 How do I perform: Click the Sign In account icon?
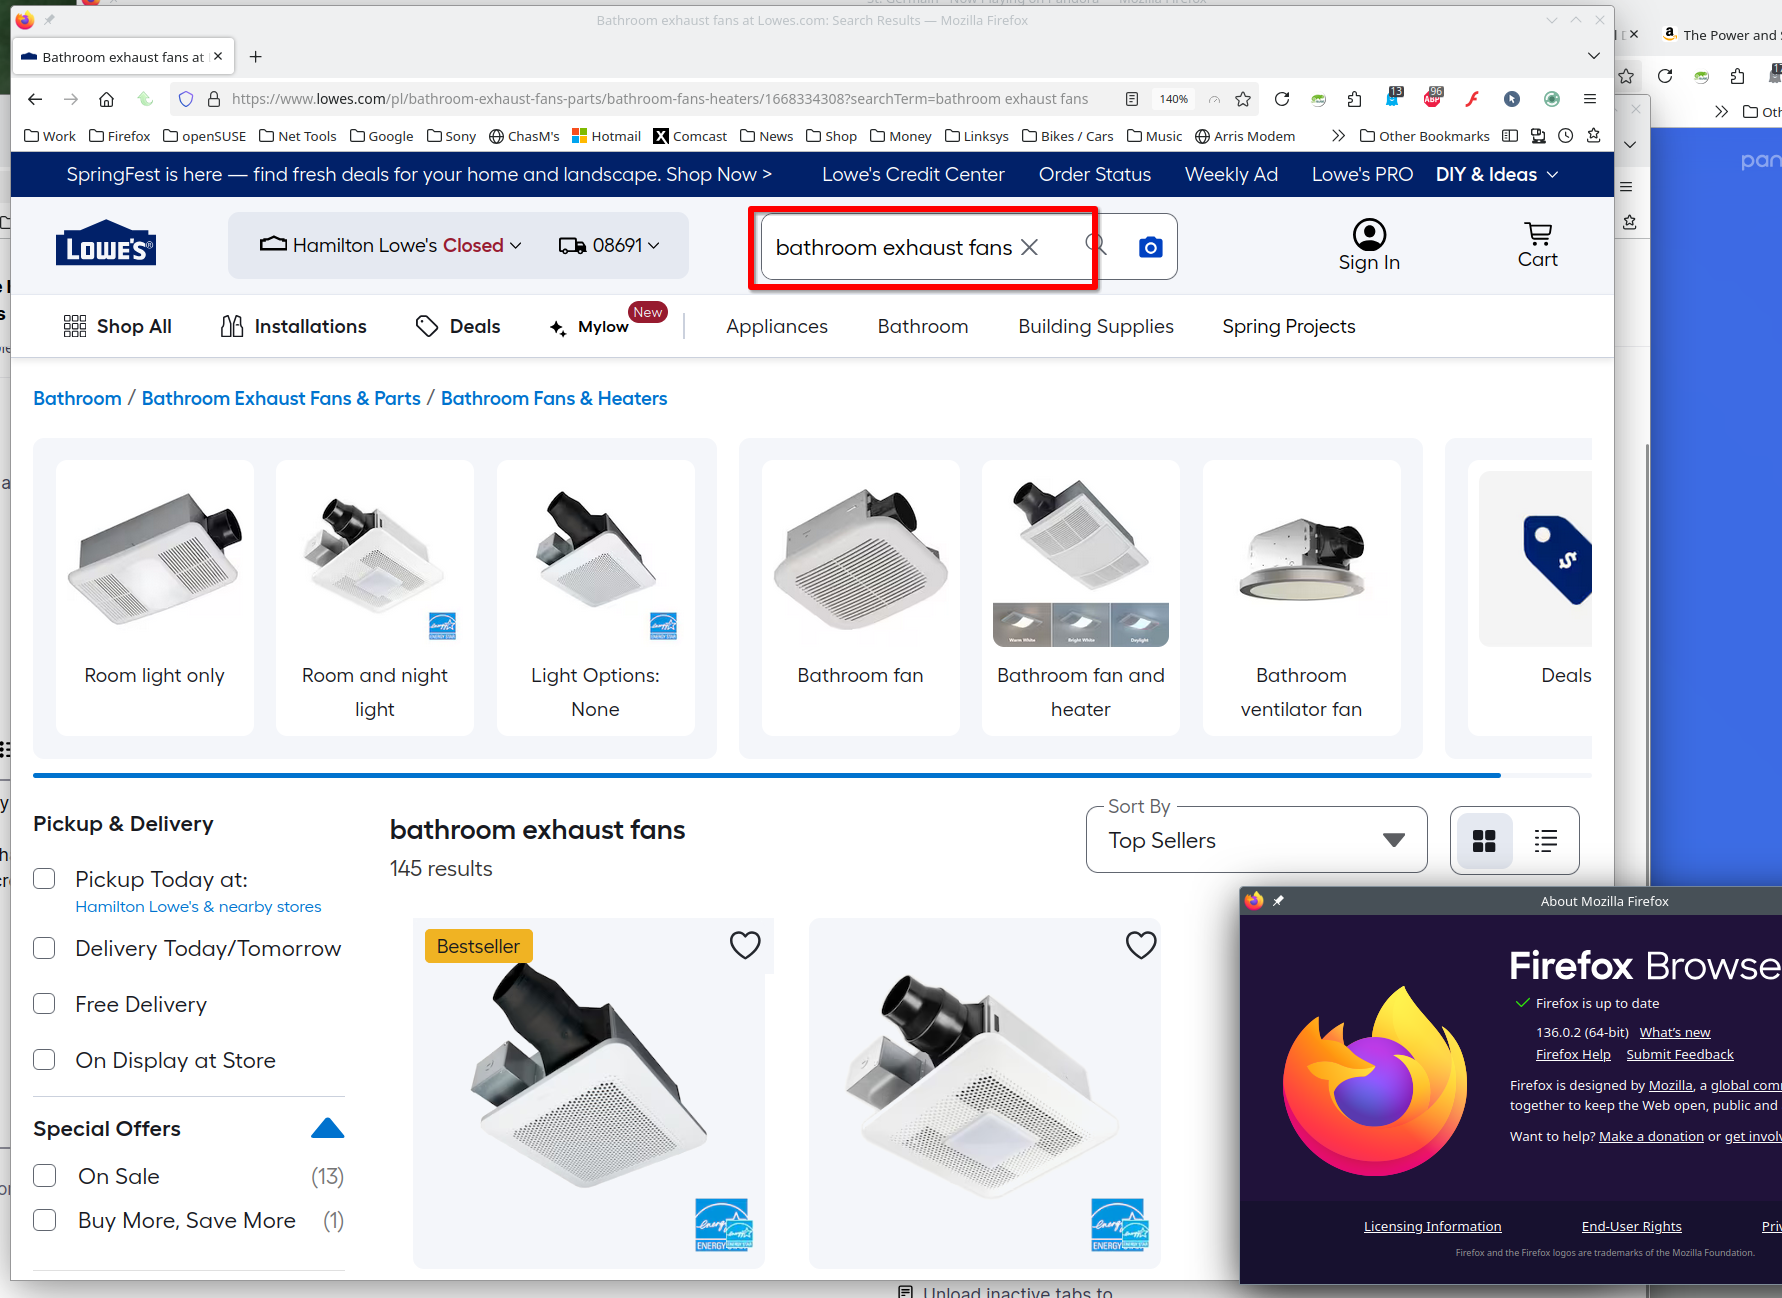pos(1369,246)
